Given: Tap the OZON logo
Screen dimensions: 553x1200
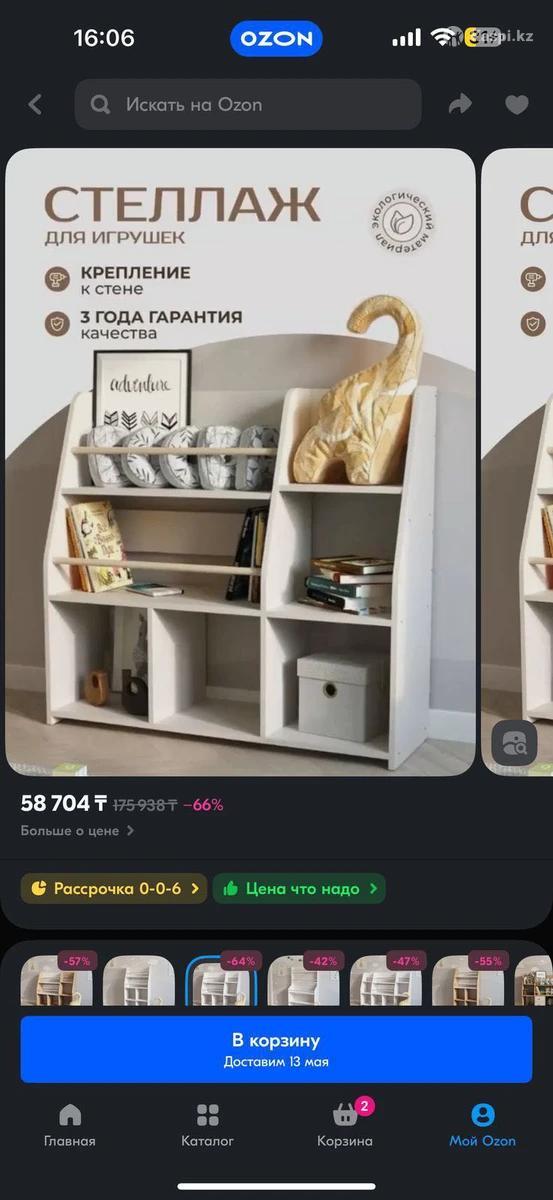Looking at the screenshot, I should click(x=276, y=39).
